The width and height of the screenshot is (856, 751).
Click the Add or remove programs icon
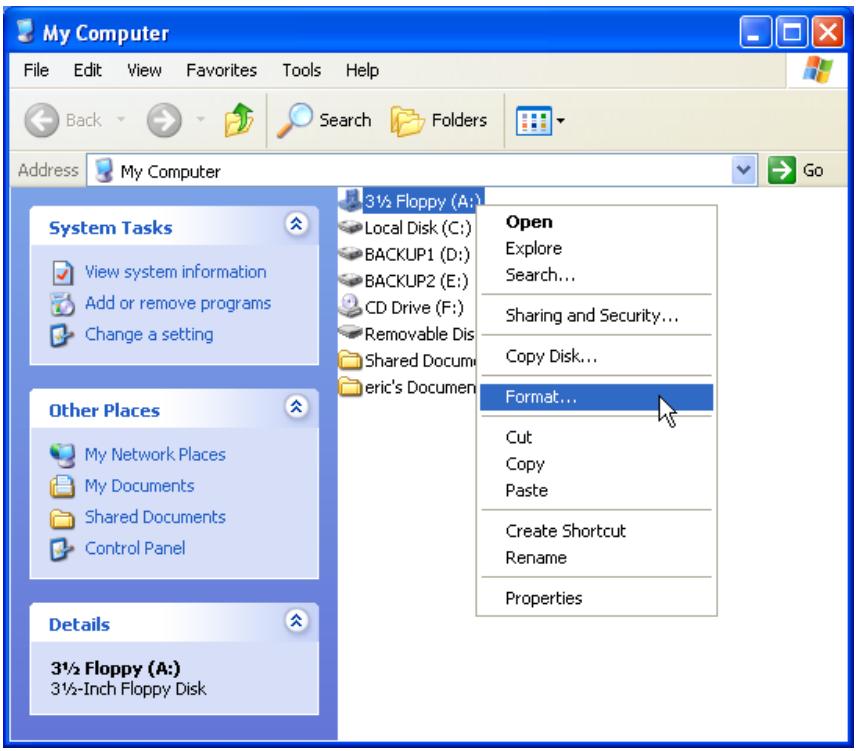[62, 304]
